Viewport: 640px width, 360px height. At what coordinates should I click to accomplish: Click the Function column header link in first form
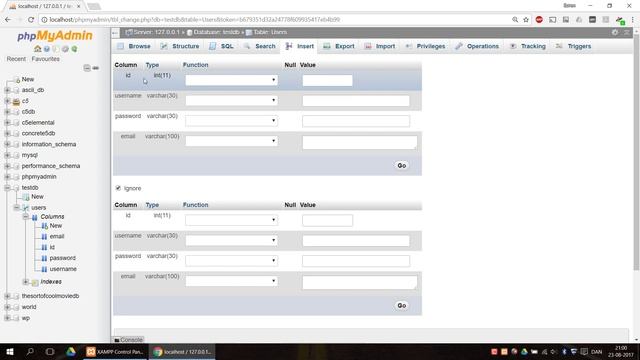point(196,65)
